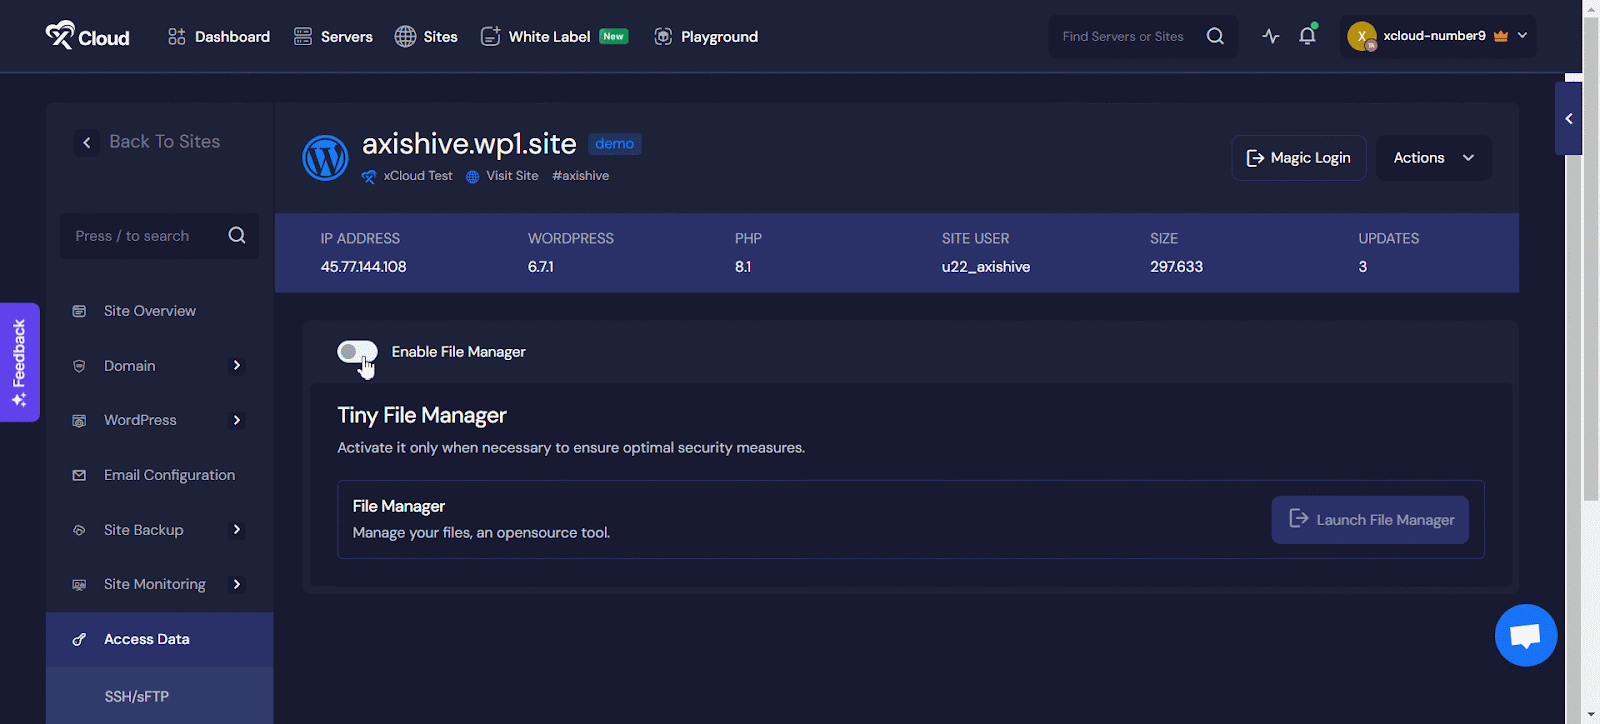Click Launch File Manager button
Image resolution: width=1600 pixels, height=724 pixels.
(x=1370, y=520)
